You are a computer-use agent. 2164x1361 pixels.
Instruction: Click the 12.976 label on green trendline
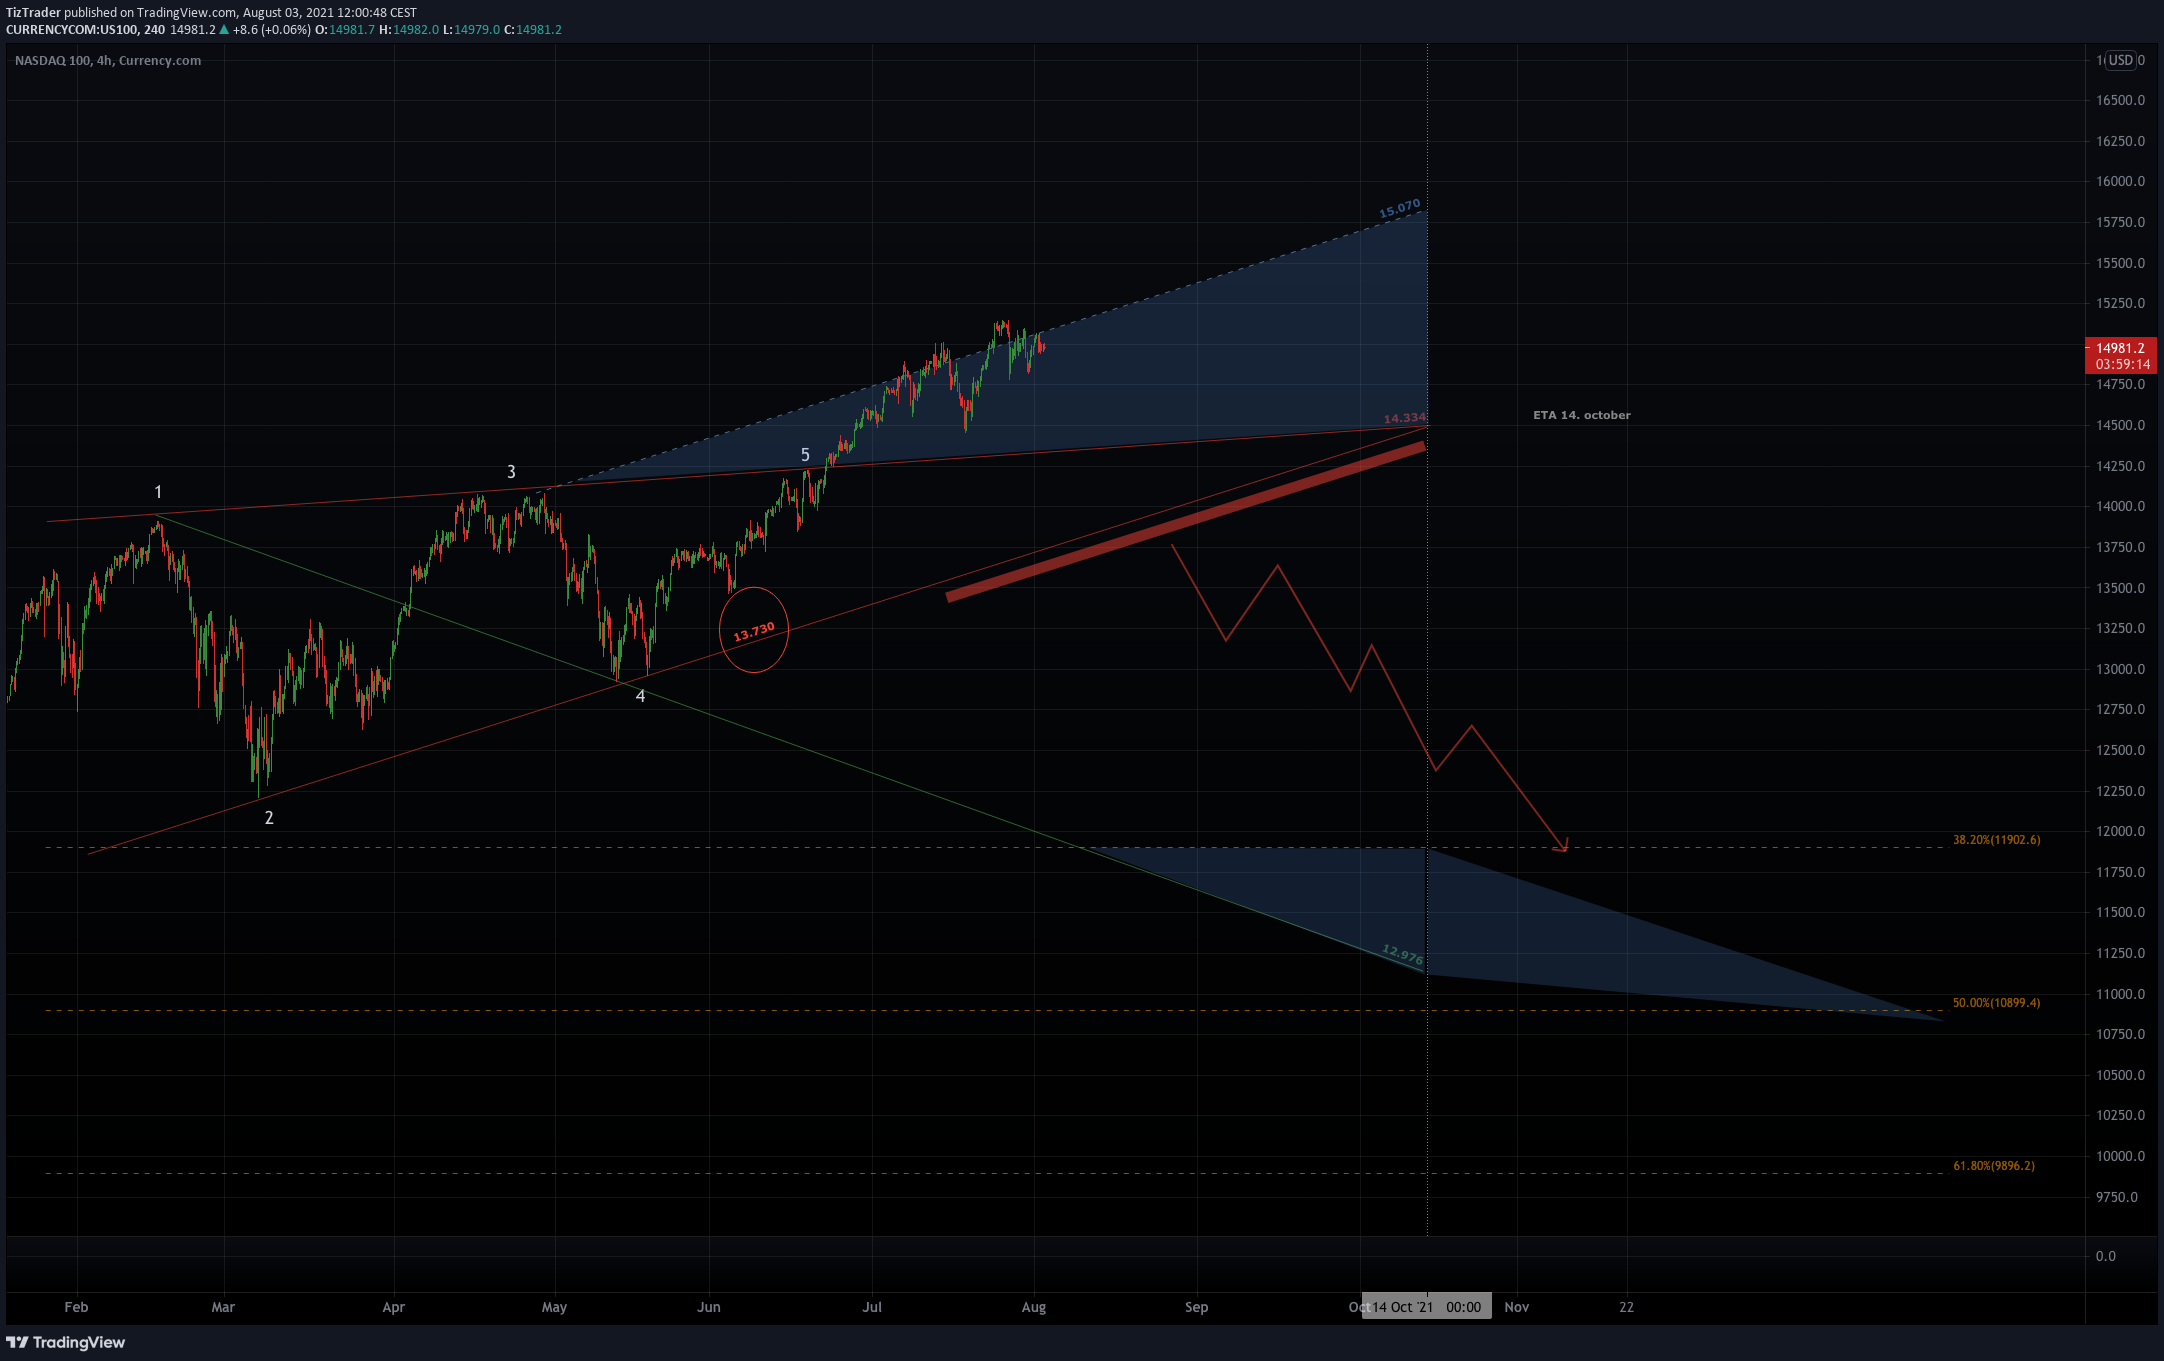[1402, 954]
